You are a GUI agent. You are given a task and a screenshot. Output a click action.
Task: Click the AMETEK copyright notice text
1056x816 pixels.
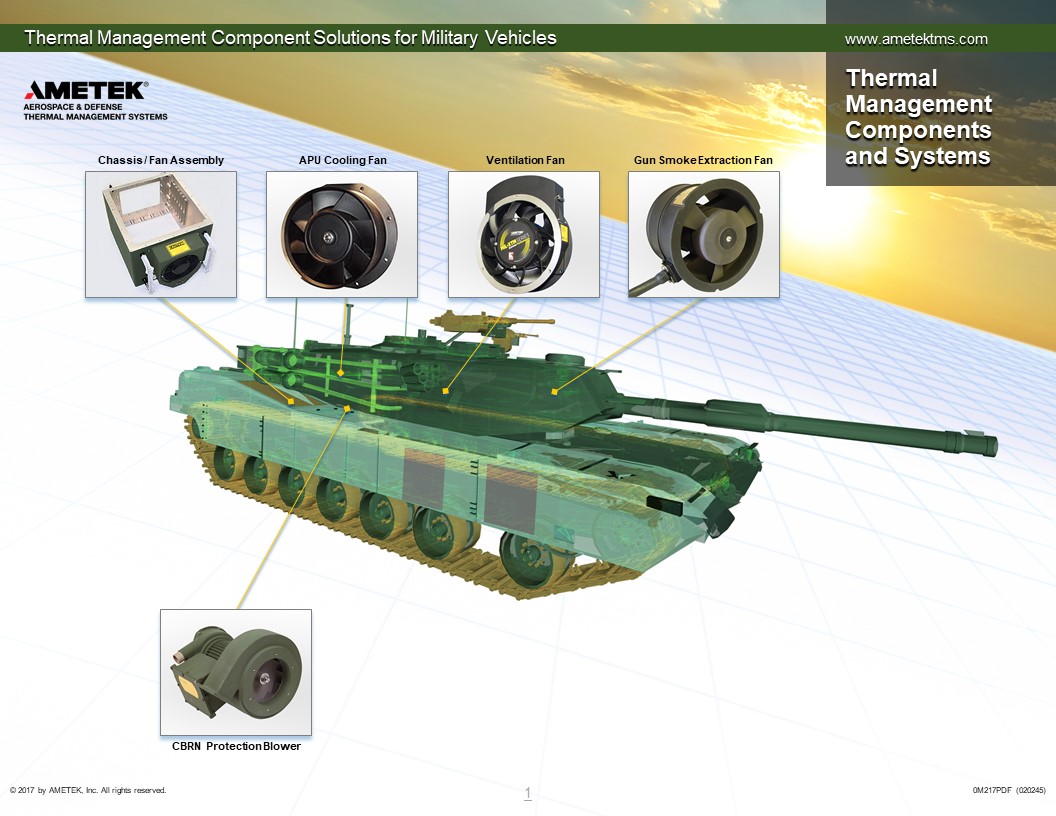point(88,790)
